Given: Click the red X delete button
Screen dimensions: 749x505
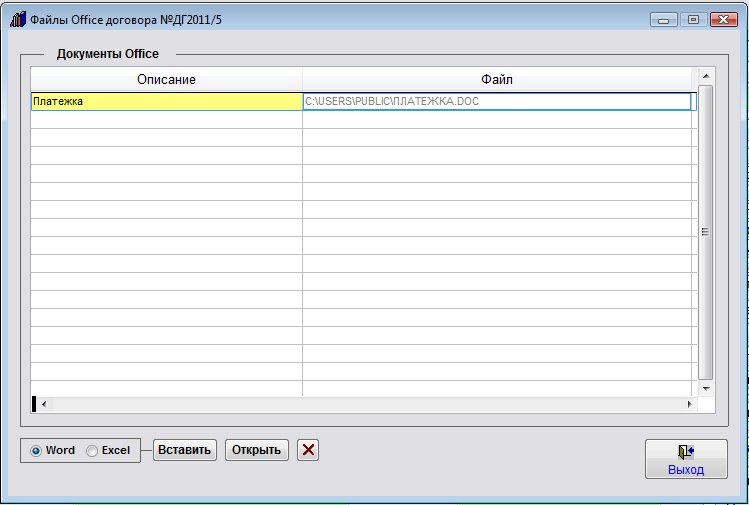Looking at the screenshot, I should pos(308,450).
